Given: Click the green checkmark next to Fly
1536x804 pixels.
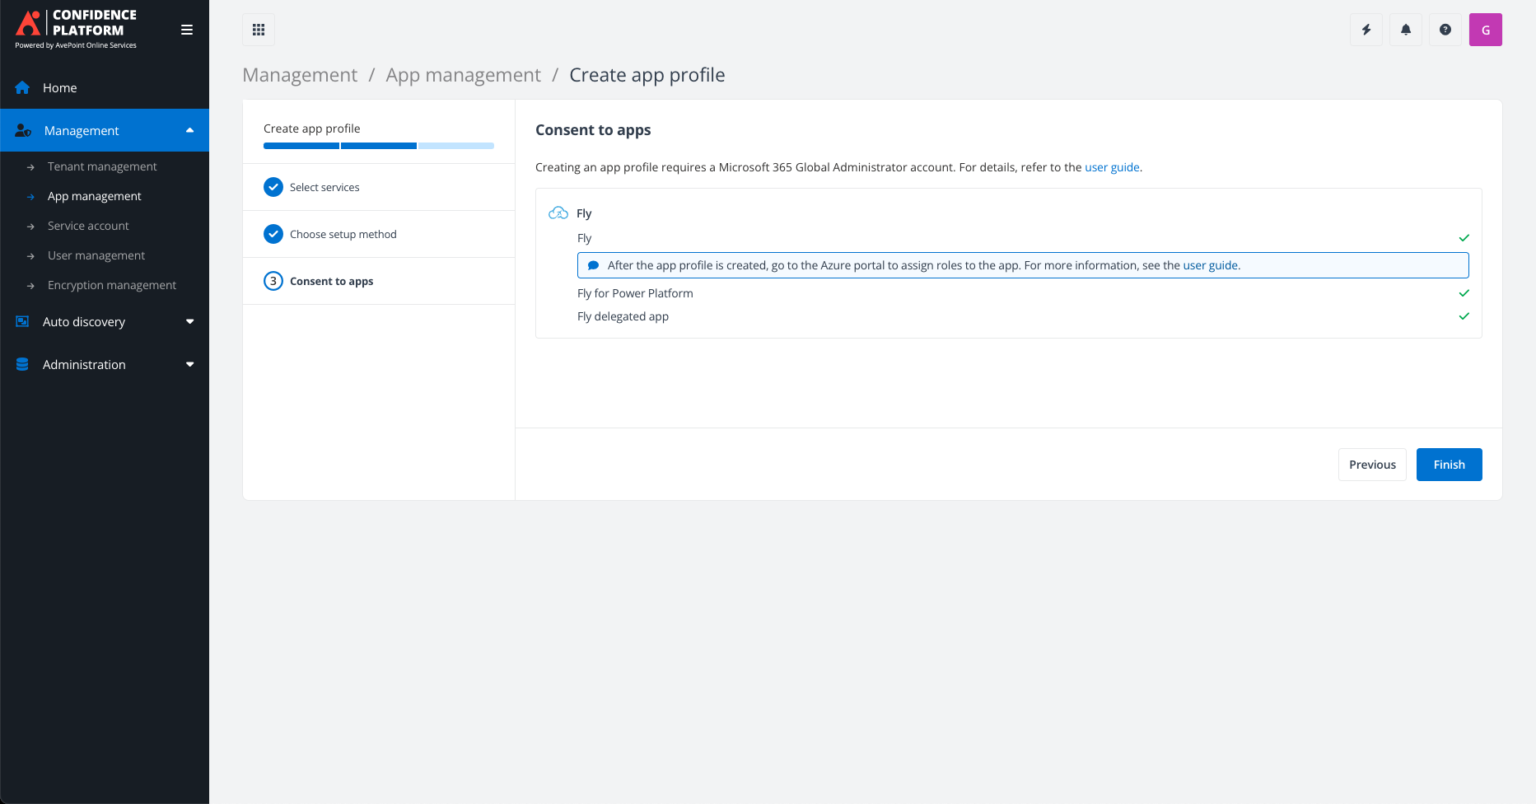Looking at the screenshot, I should [1464, 238].
